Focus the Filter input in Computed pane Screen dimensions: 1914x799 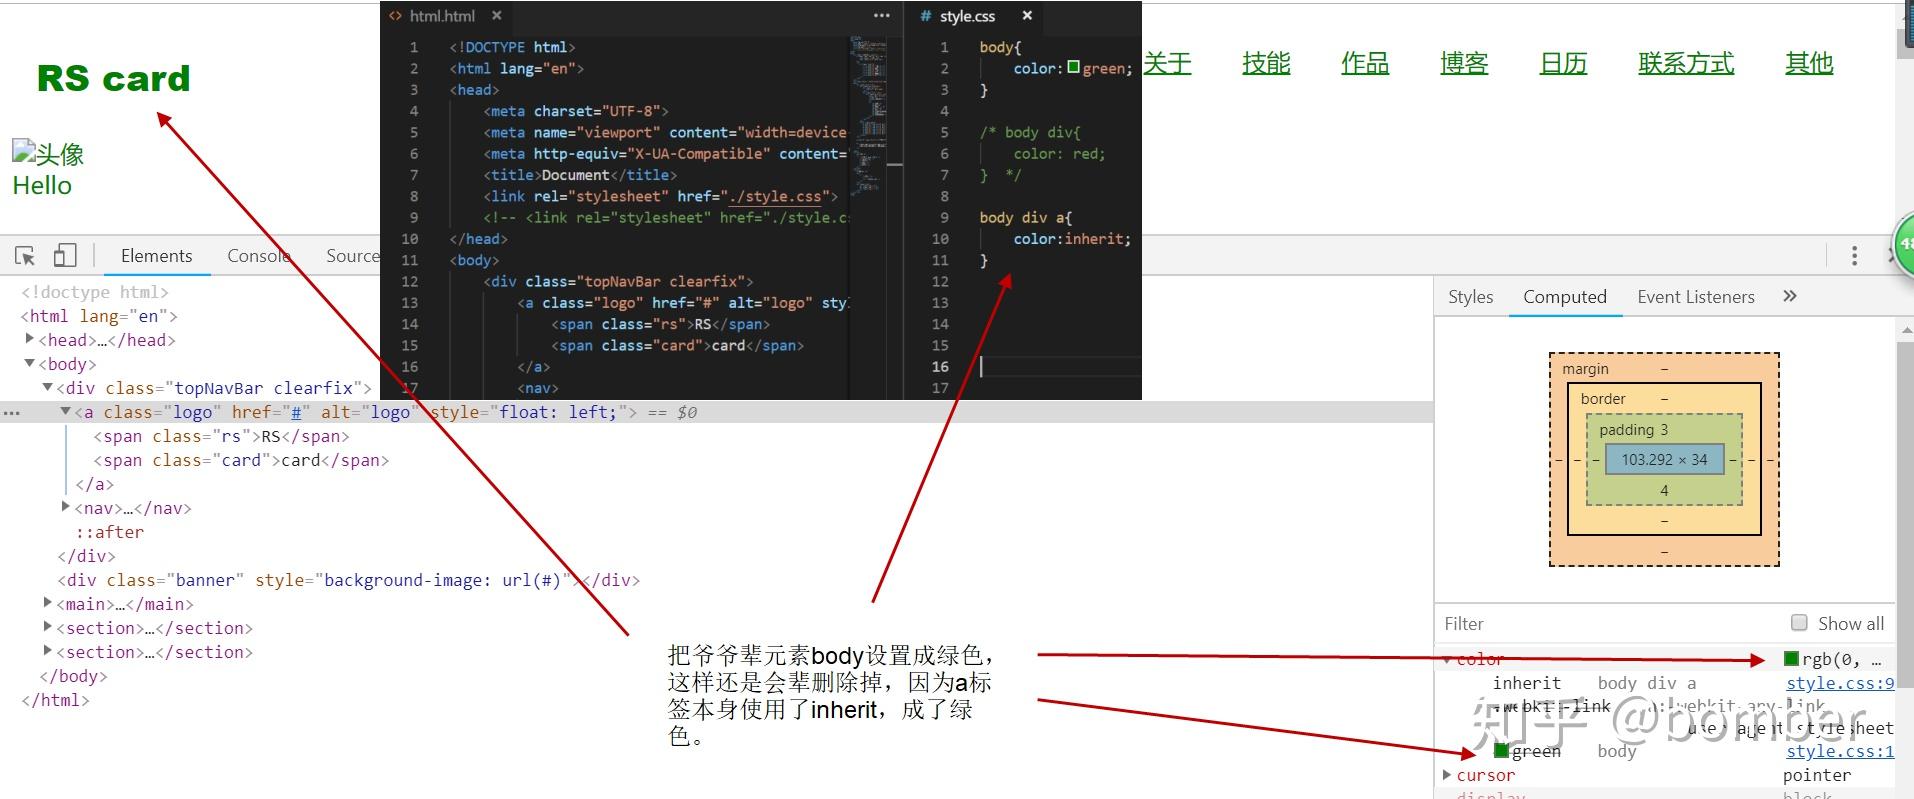1610,623
